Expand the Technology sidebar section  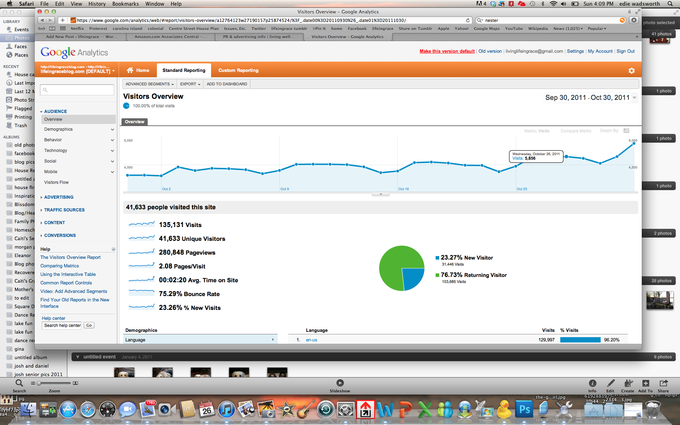coord(78,150)
